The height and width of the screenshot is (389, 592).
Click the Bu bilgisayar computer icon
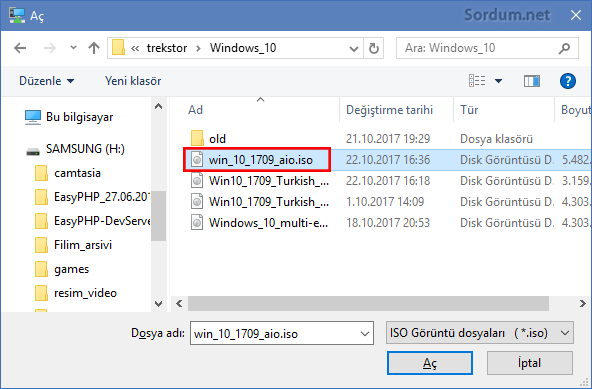[x=32, y=117]
